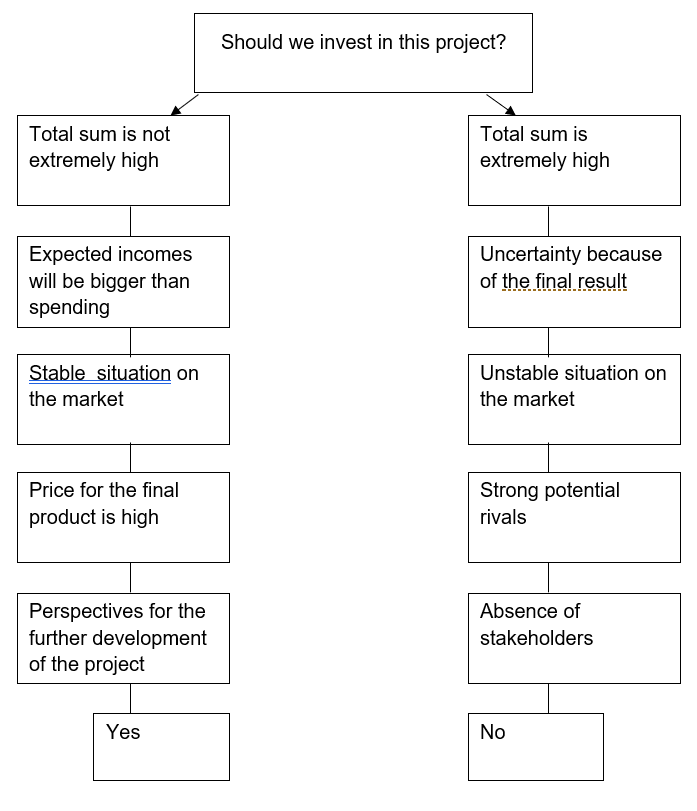Click connector below "Total sum is extremely high" box
The image size is (697, 811).
[548, 221]
